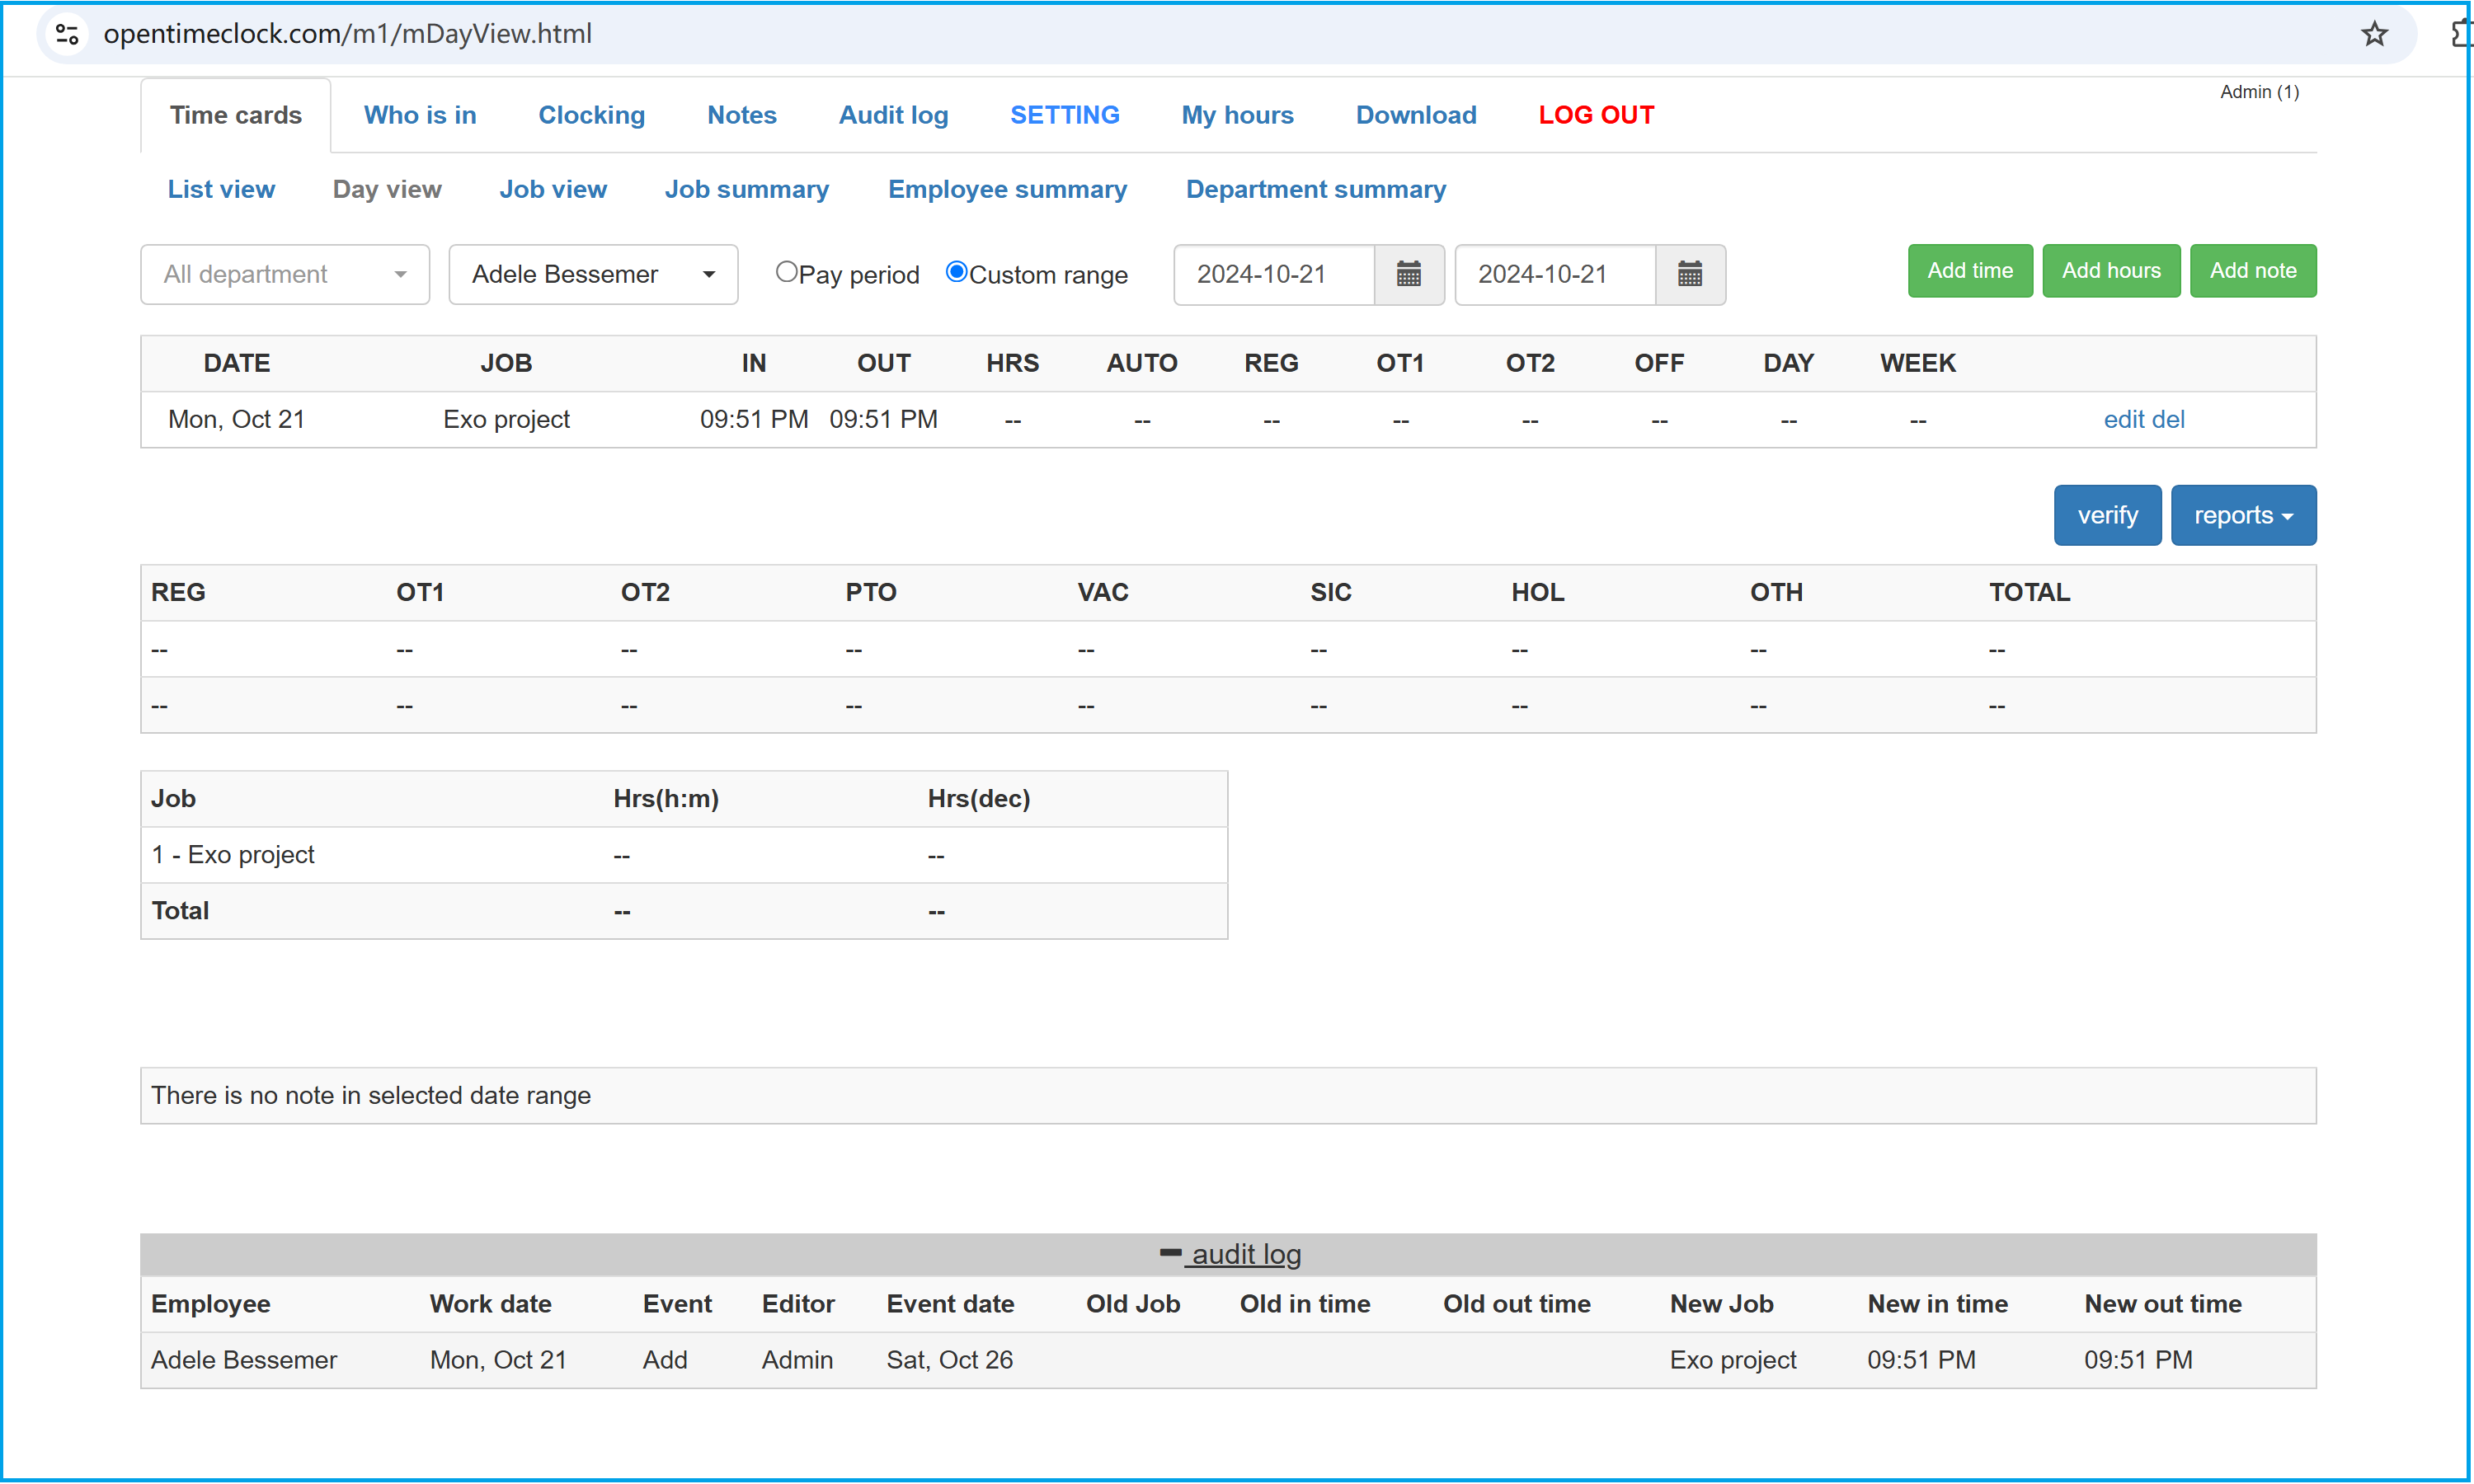Image resolution: width=2474 pixels, height=1484 pixels.
Task: Switch to List view
Action: click(x=221, y=189)
